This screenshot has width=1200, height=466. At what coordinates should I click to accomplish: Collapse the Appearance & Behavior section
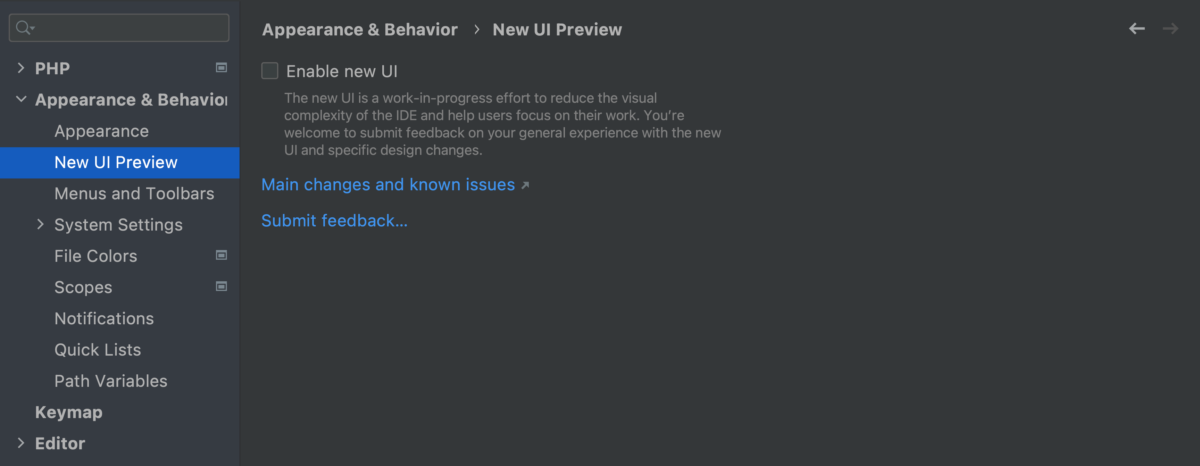pyautogui.click(x=21, y=100)
